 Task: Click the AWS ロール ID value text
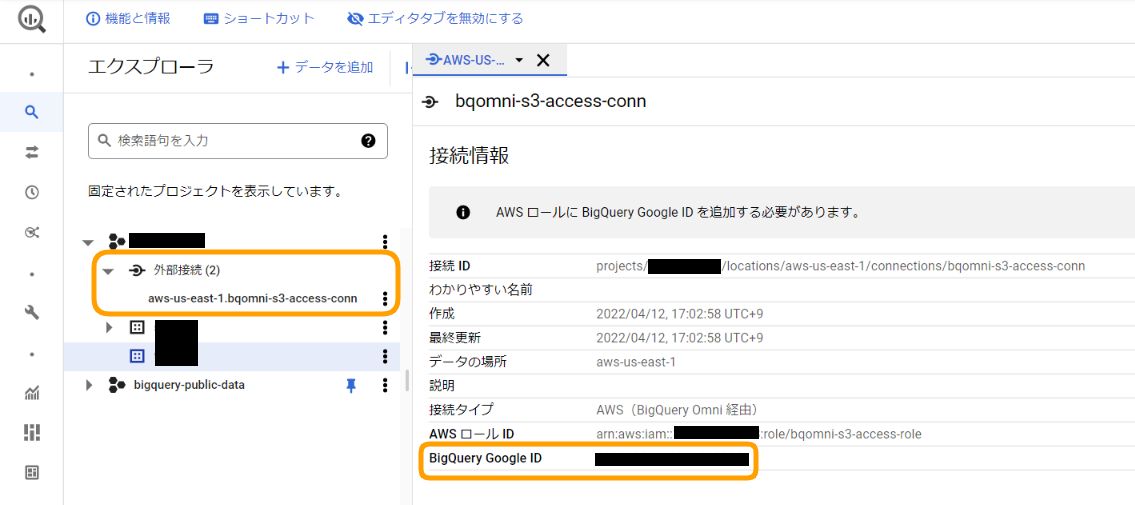click(759, 434)
